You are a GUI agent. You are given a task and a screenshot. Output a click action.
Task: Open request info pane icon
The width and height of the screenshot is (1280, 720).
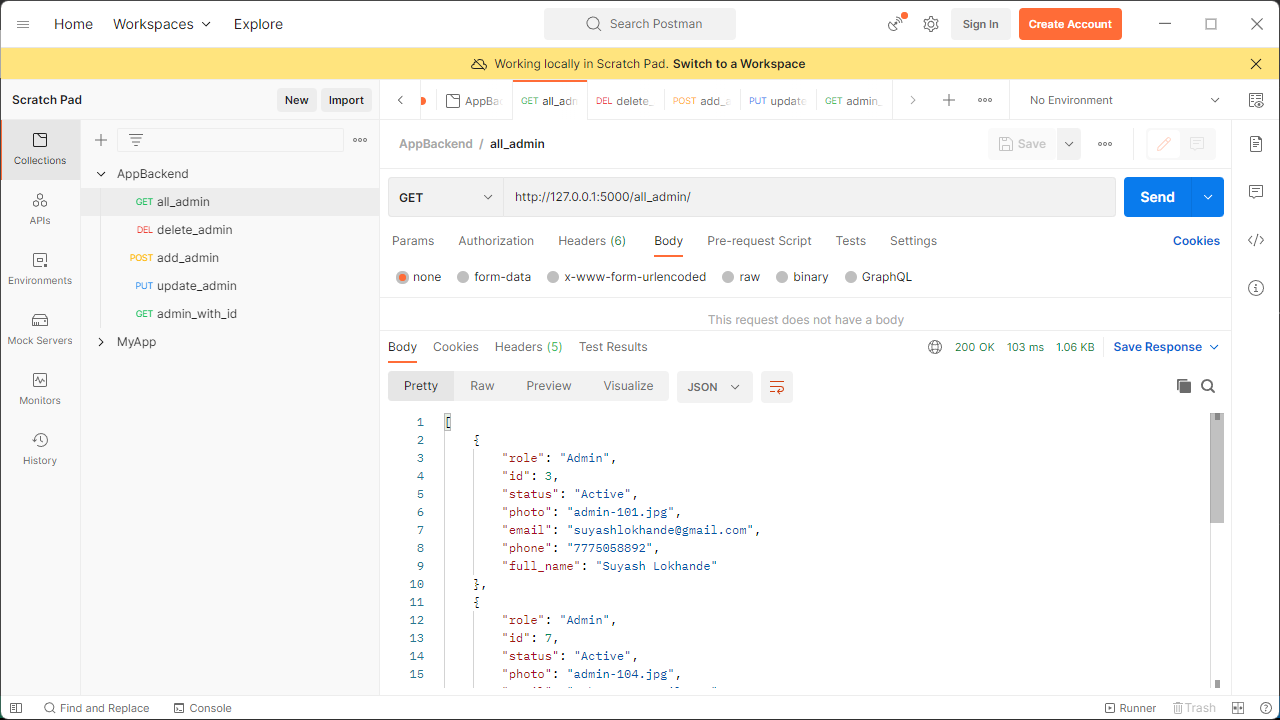point(1256,288)
